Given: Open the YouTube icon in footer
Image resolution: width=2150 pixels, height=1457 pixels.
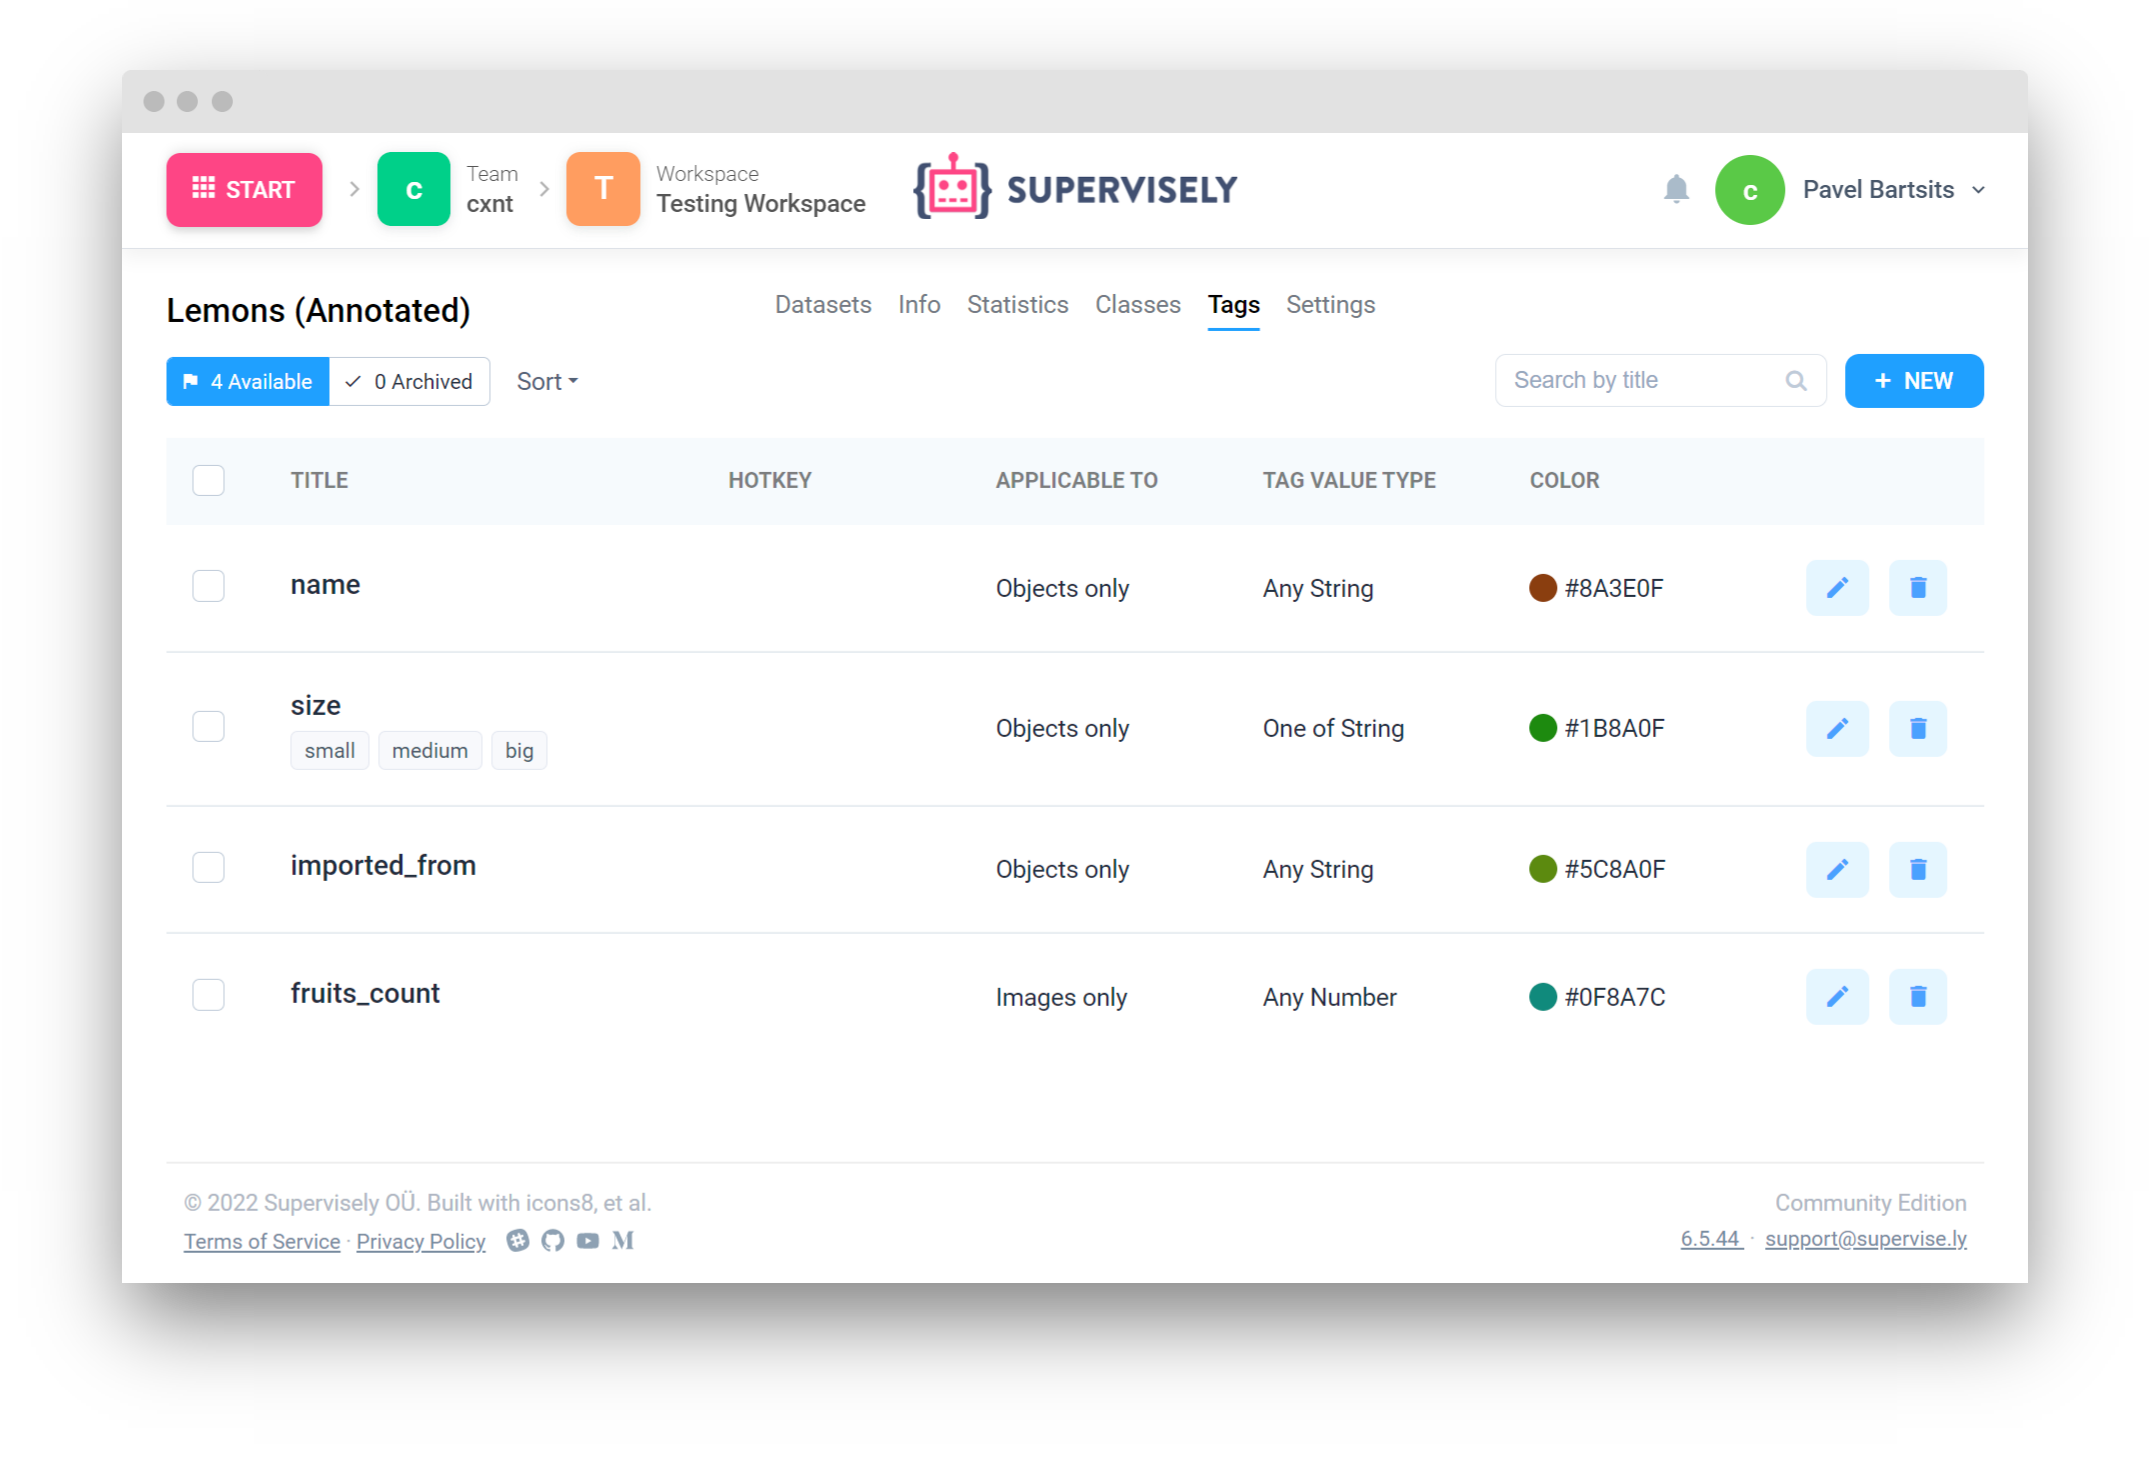Looking at the screenshot, I should tap(588, 1241).
